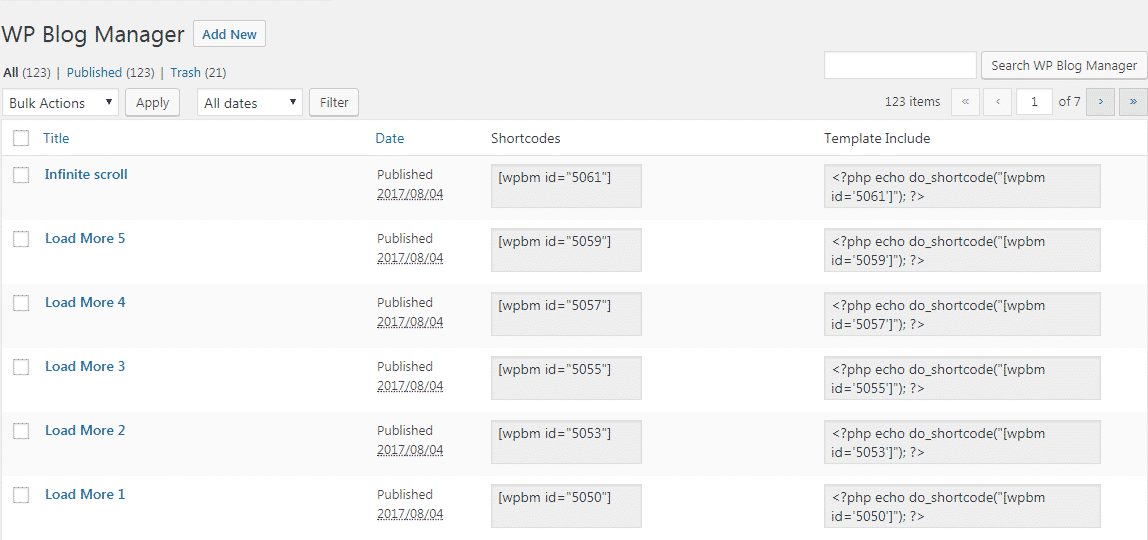Open the Load More 2 entry
1148x540 pixels.
coord(85,430)
